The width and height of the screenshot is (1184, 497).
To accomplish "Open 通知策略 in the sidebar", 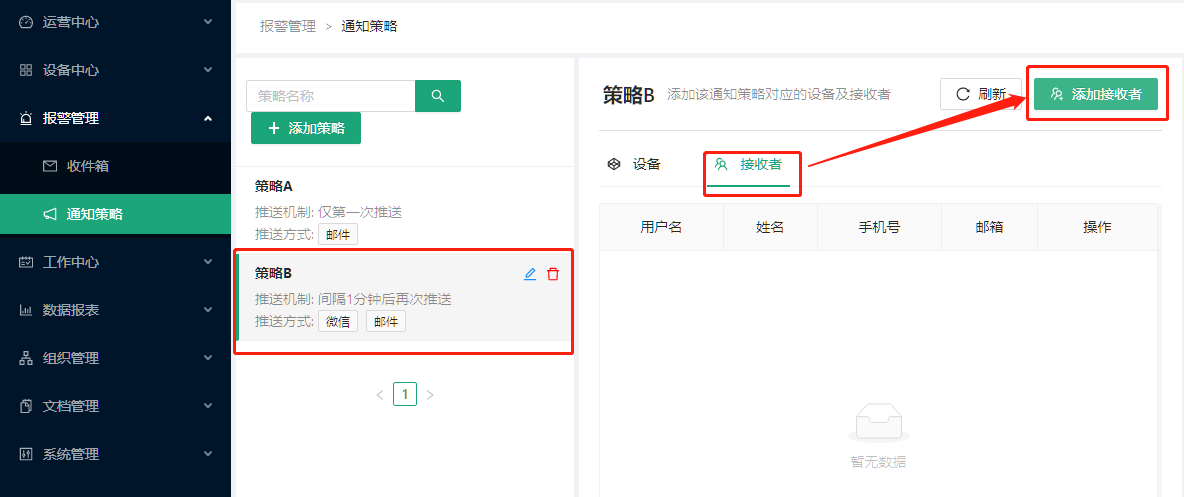I will [95, 214].
